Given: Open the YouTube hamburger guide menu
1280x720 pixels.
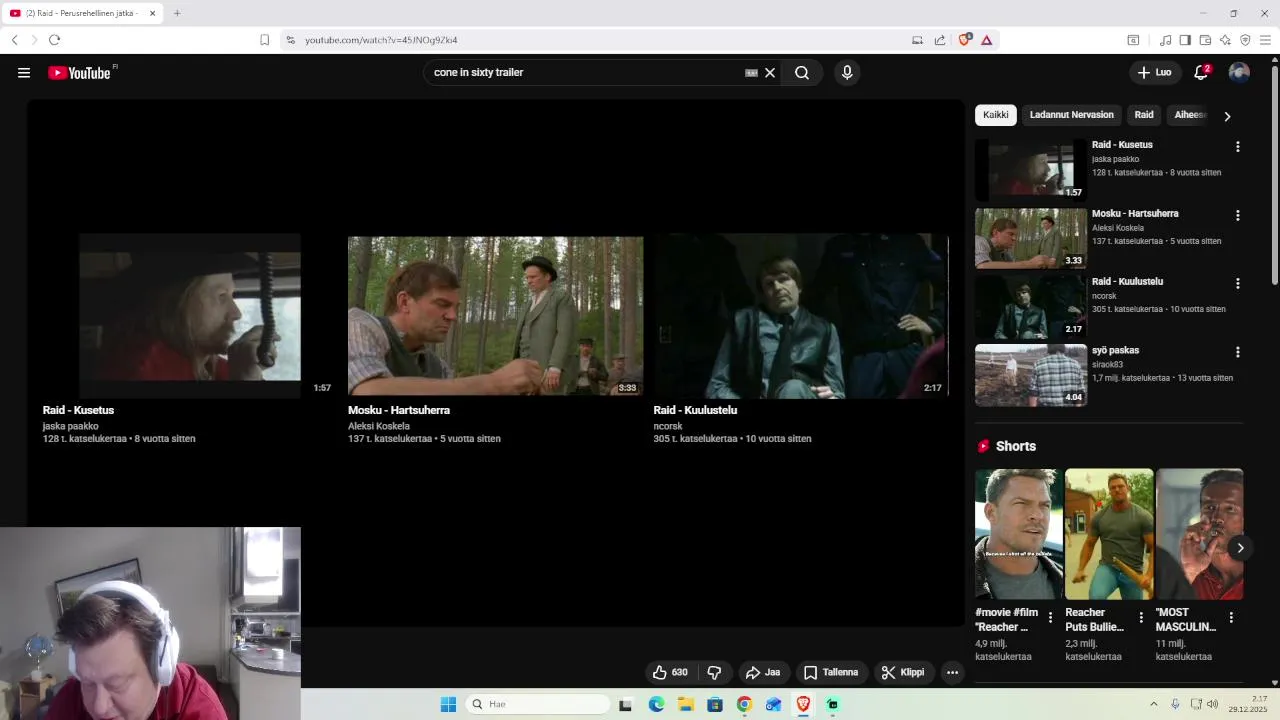Looking at the screenshot, I should (24, 72).
